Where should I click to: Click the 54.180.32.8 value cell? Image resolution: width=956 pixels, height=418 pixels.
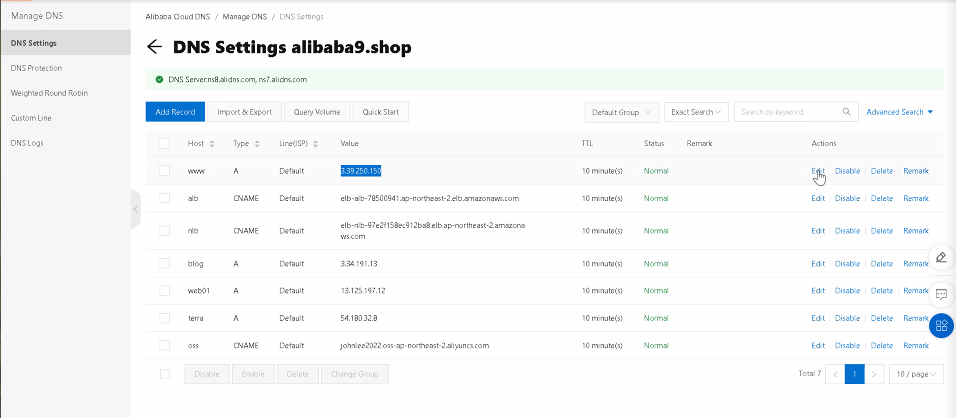(359, 318)
